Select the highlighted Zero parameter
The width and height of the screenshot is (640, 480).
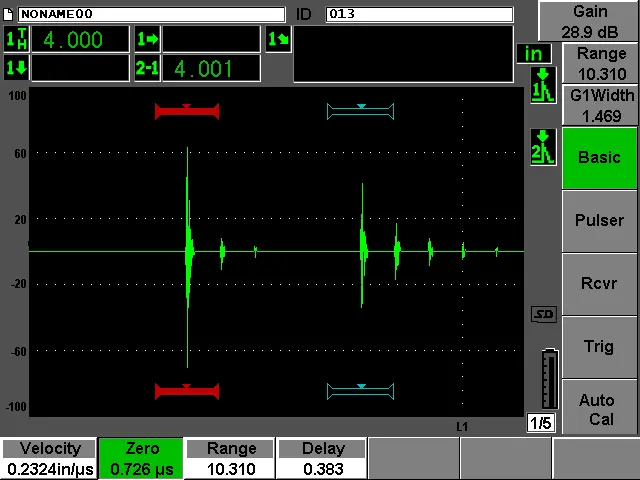tap(141, 459)
